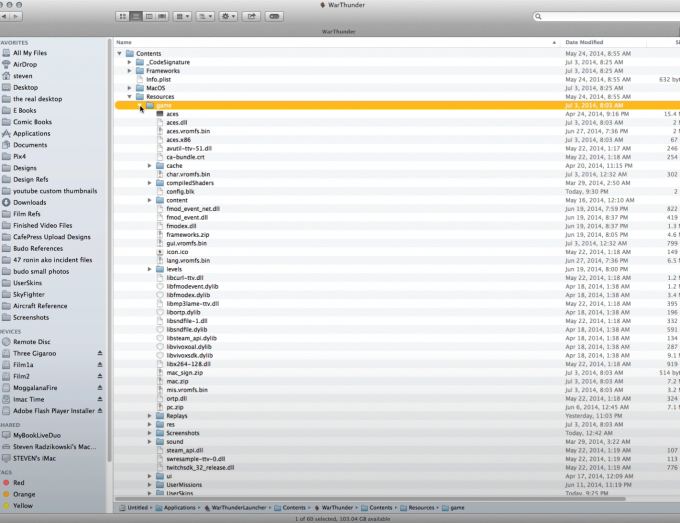Open MyBookLiveDuo shared device

tap(37, 435)
